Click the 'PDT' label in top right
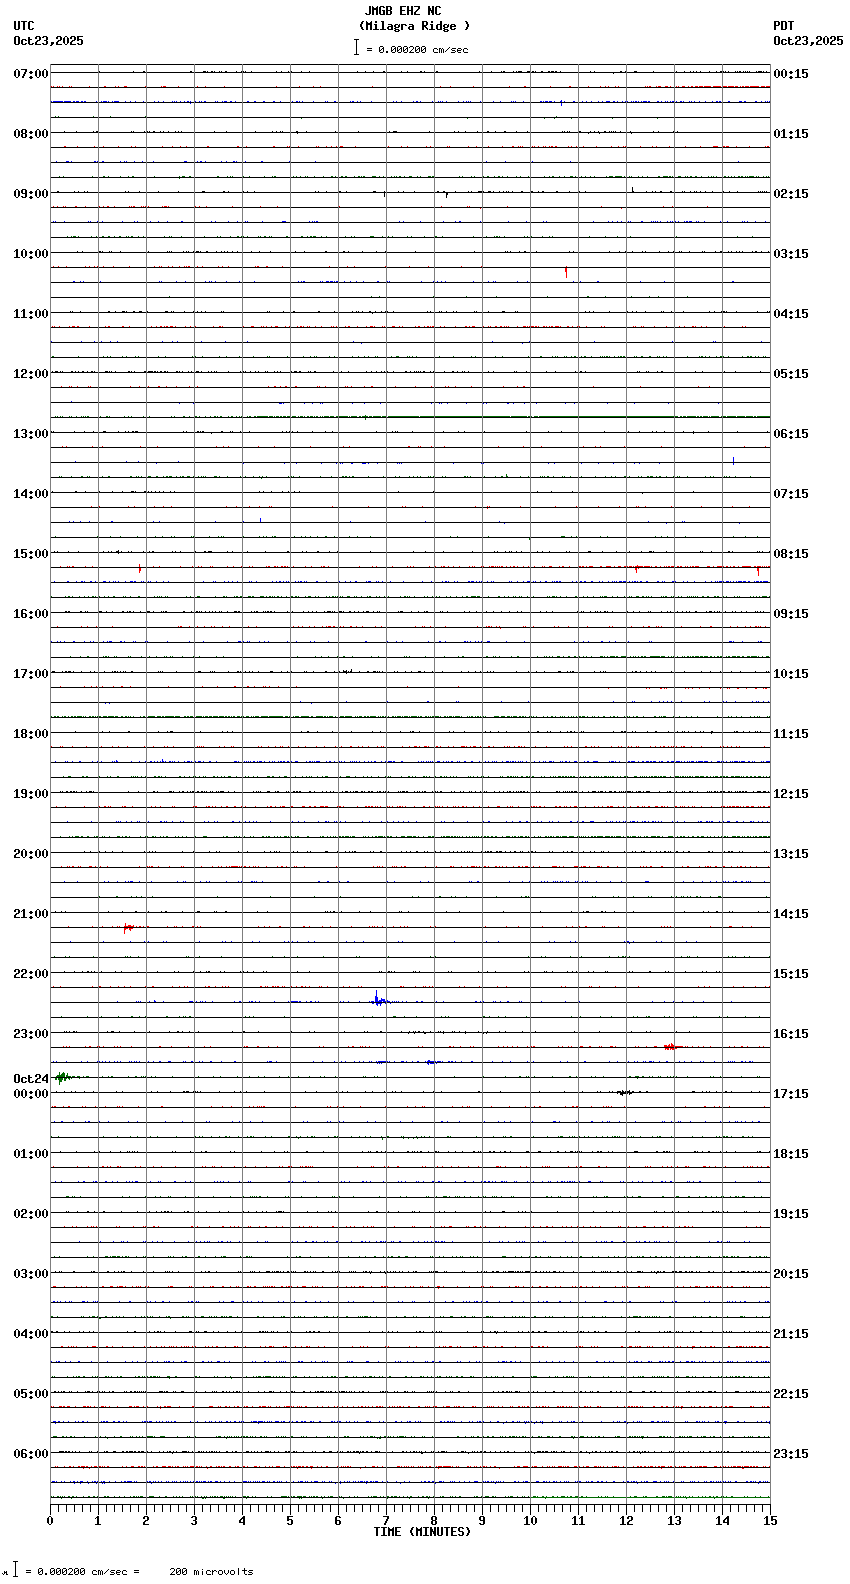Viewport: 850px width, 1584px height. [x=783, y=26]
